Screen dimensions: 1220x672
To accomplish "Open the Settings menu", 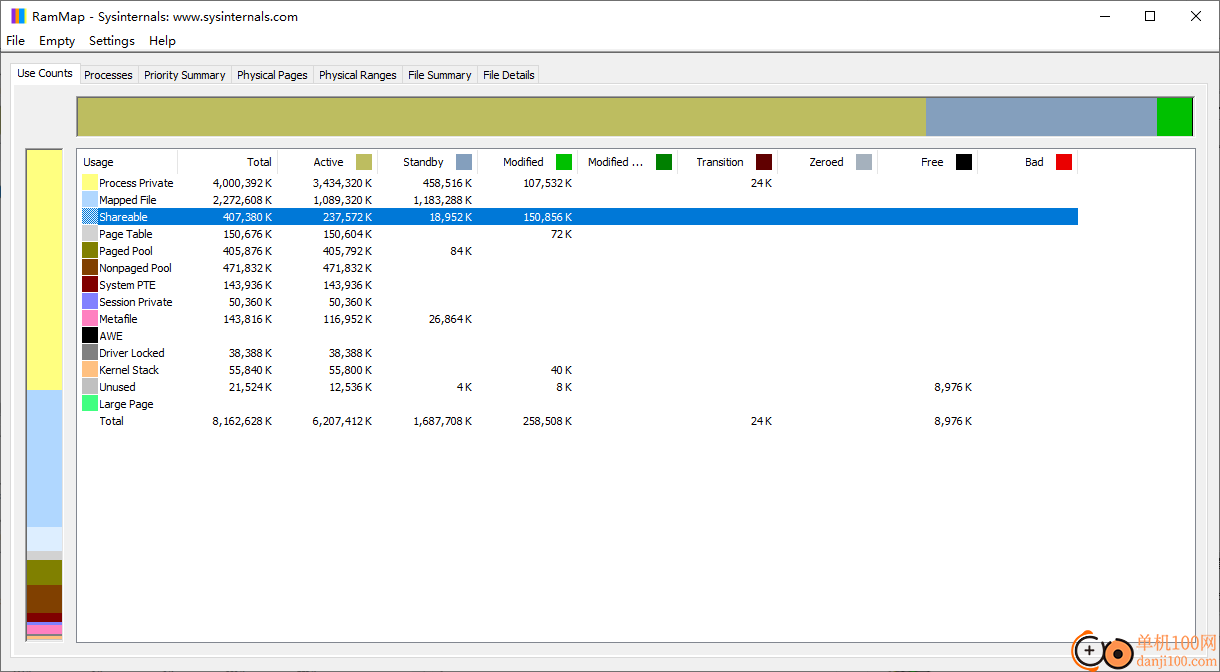I will tap(112, 41).
